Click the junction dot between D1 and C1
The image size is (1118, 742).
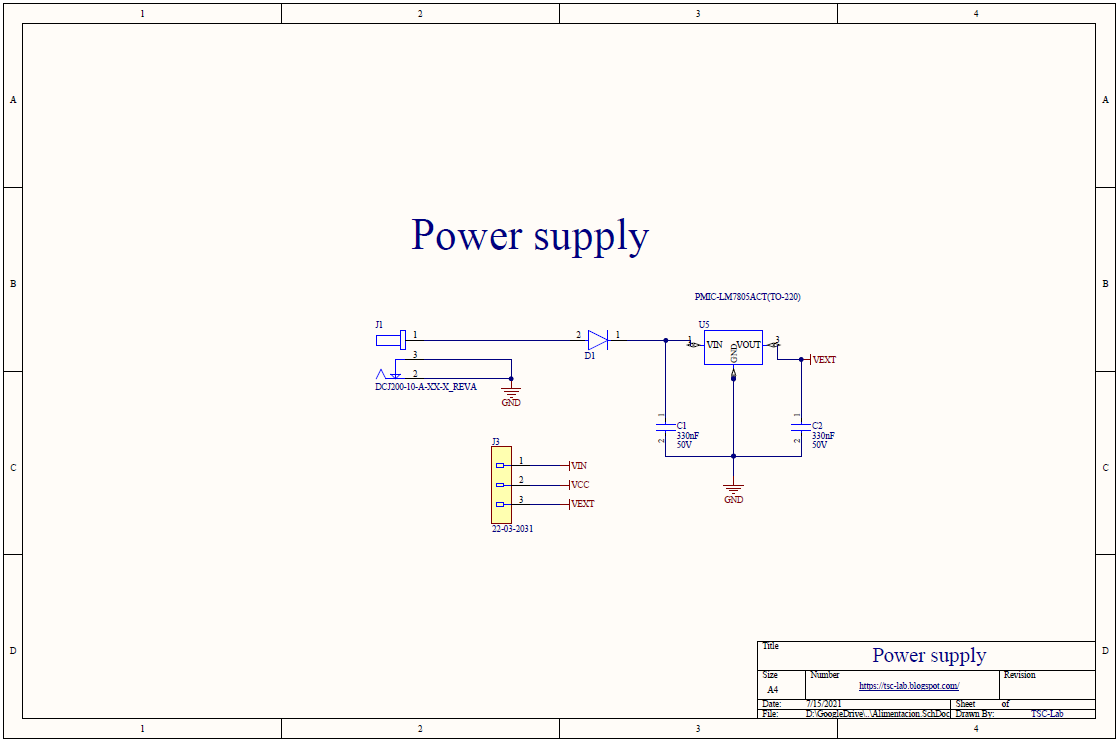[665, 340]
